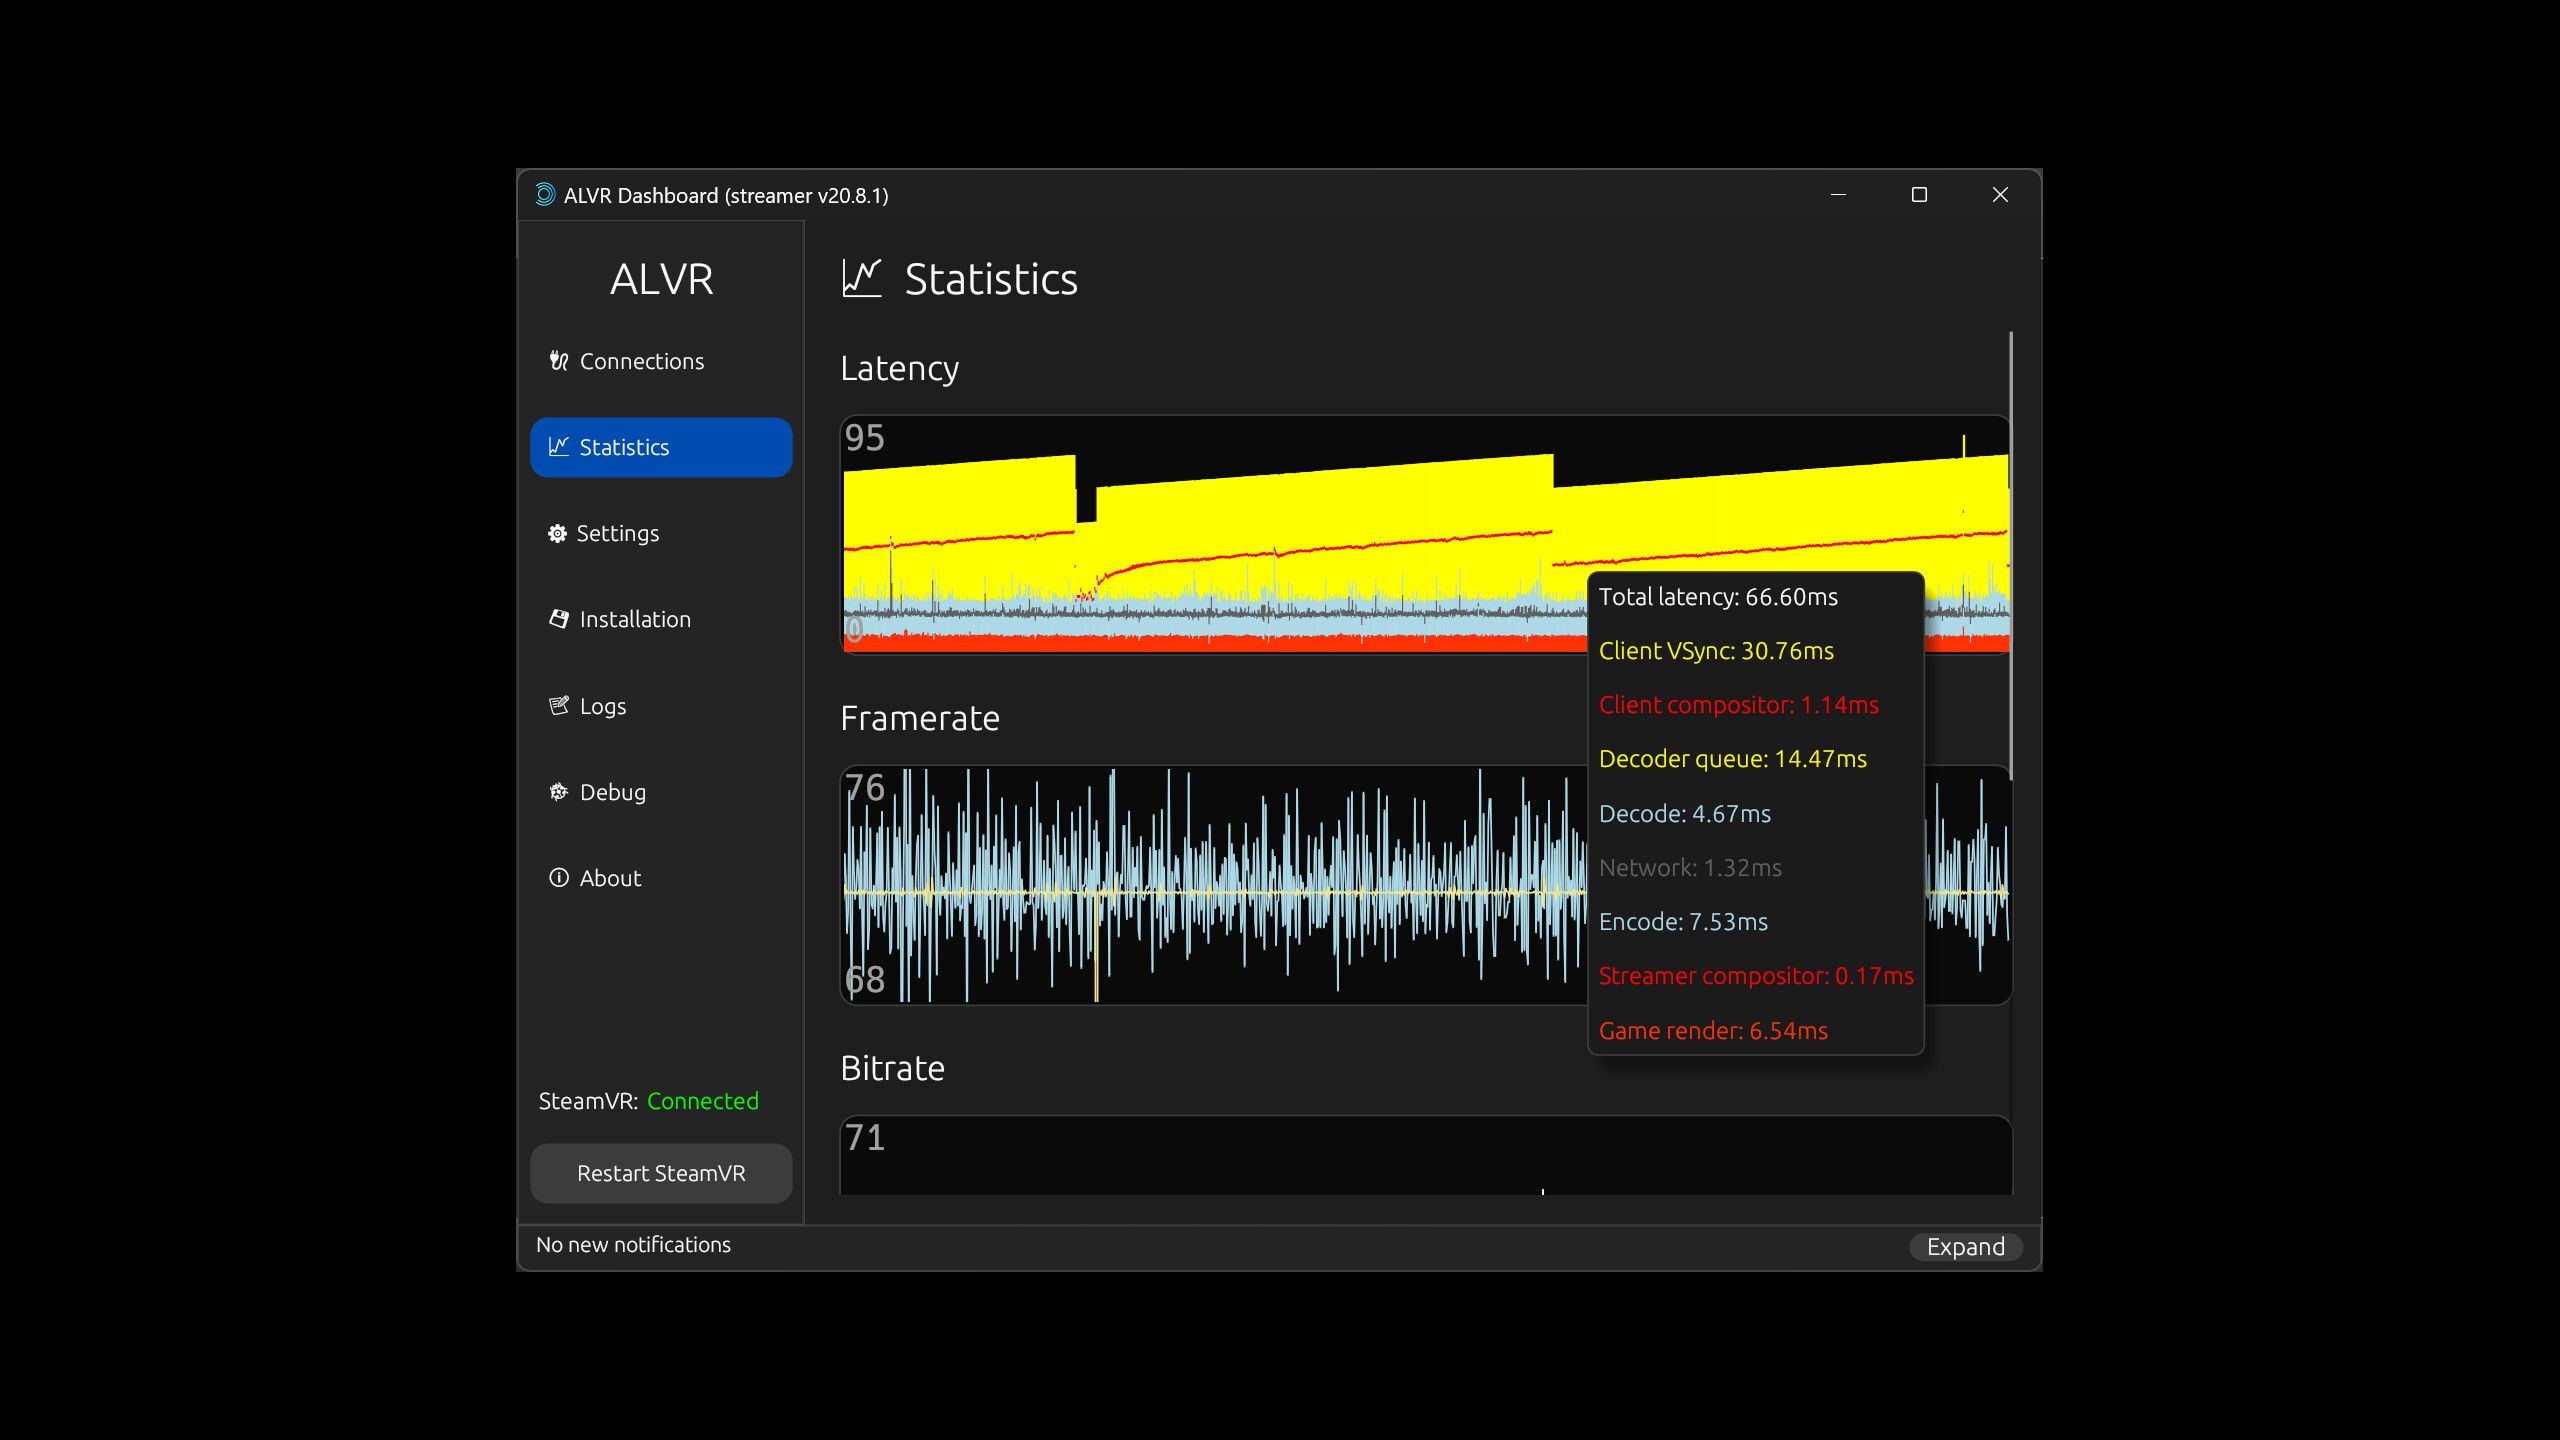Click the Installation save-disk icon
The image size is (2560, 1440).
tap(558, 619)
